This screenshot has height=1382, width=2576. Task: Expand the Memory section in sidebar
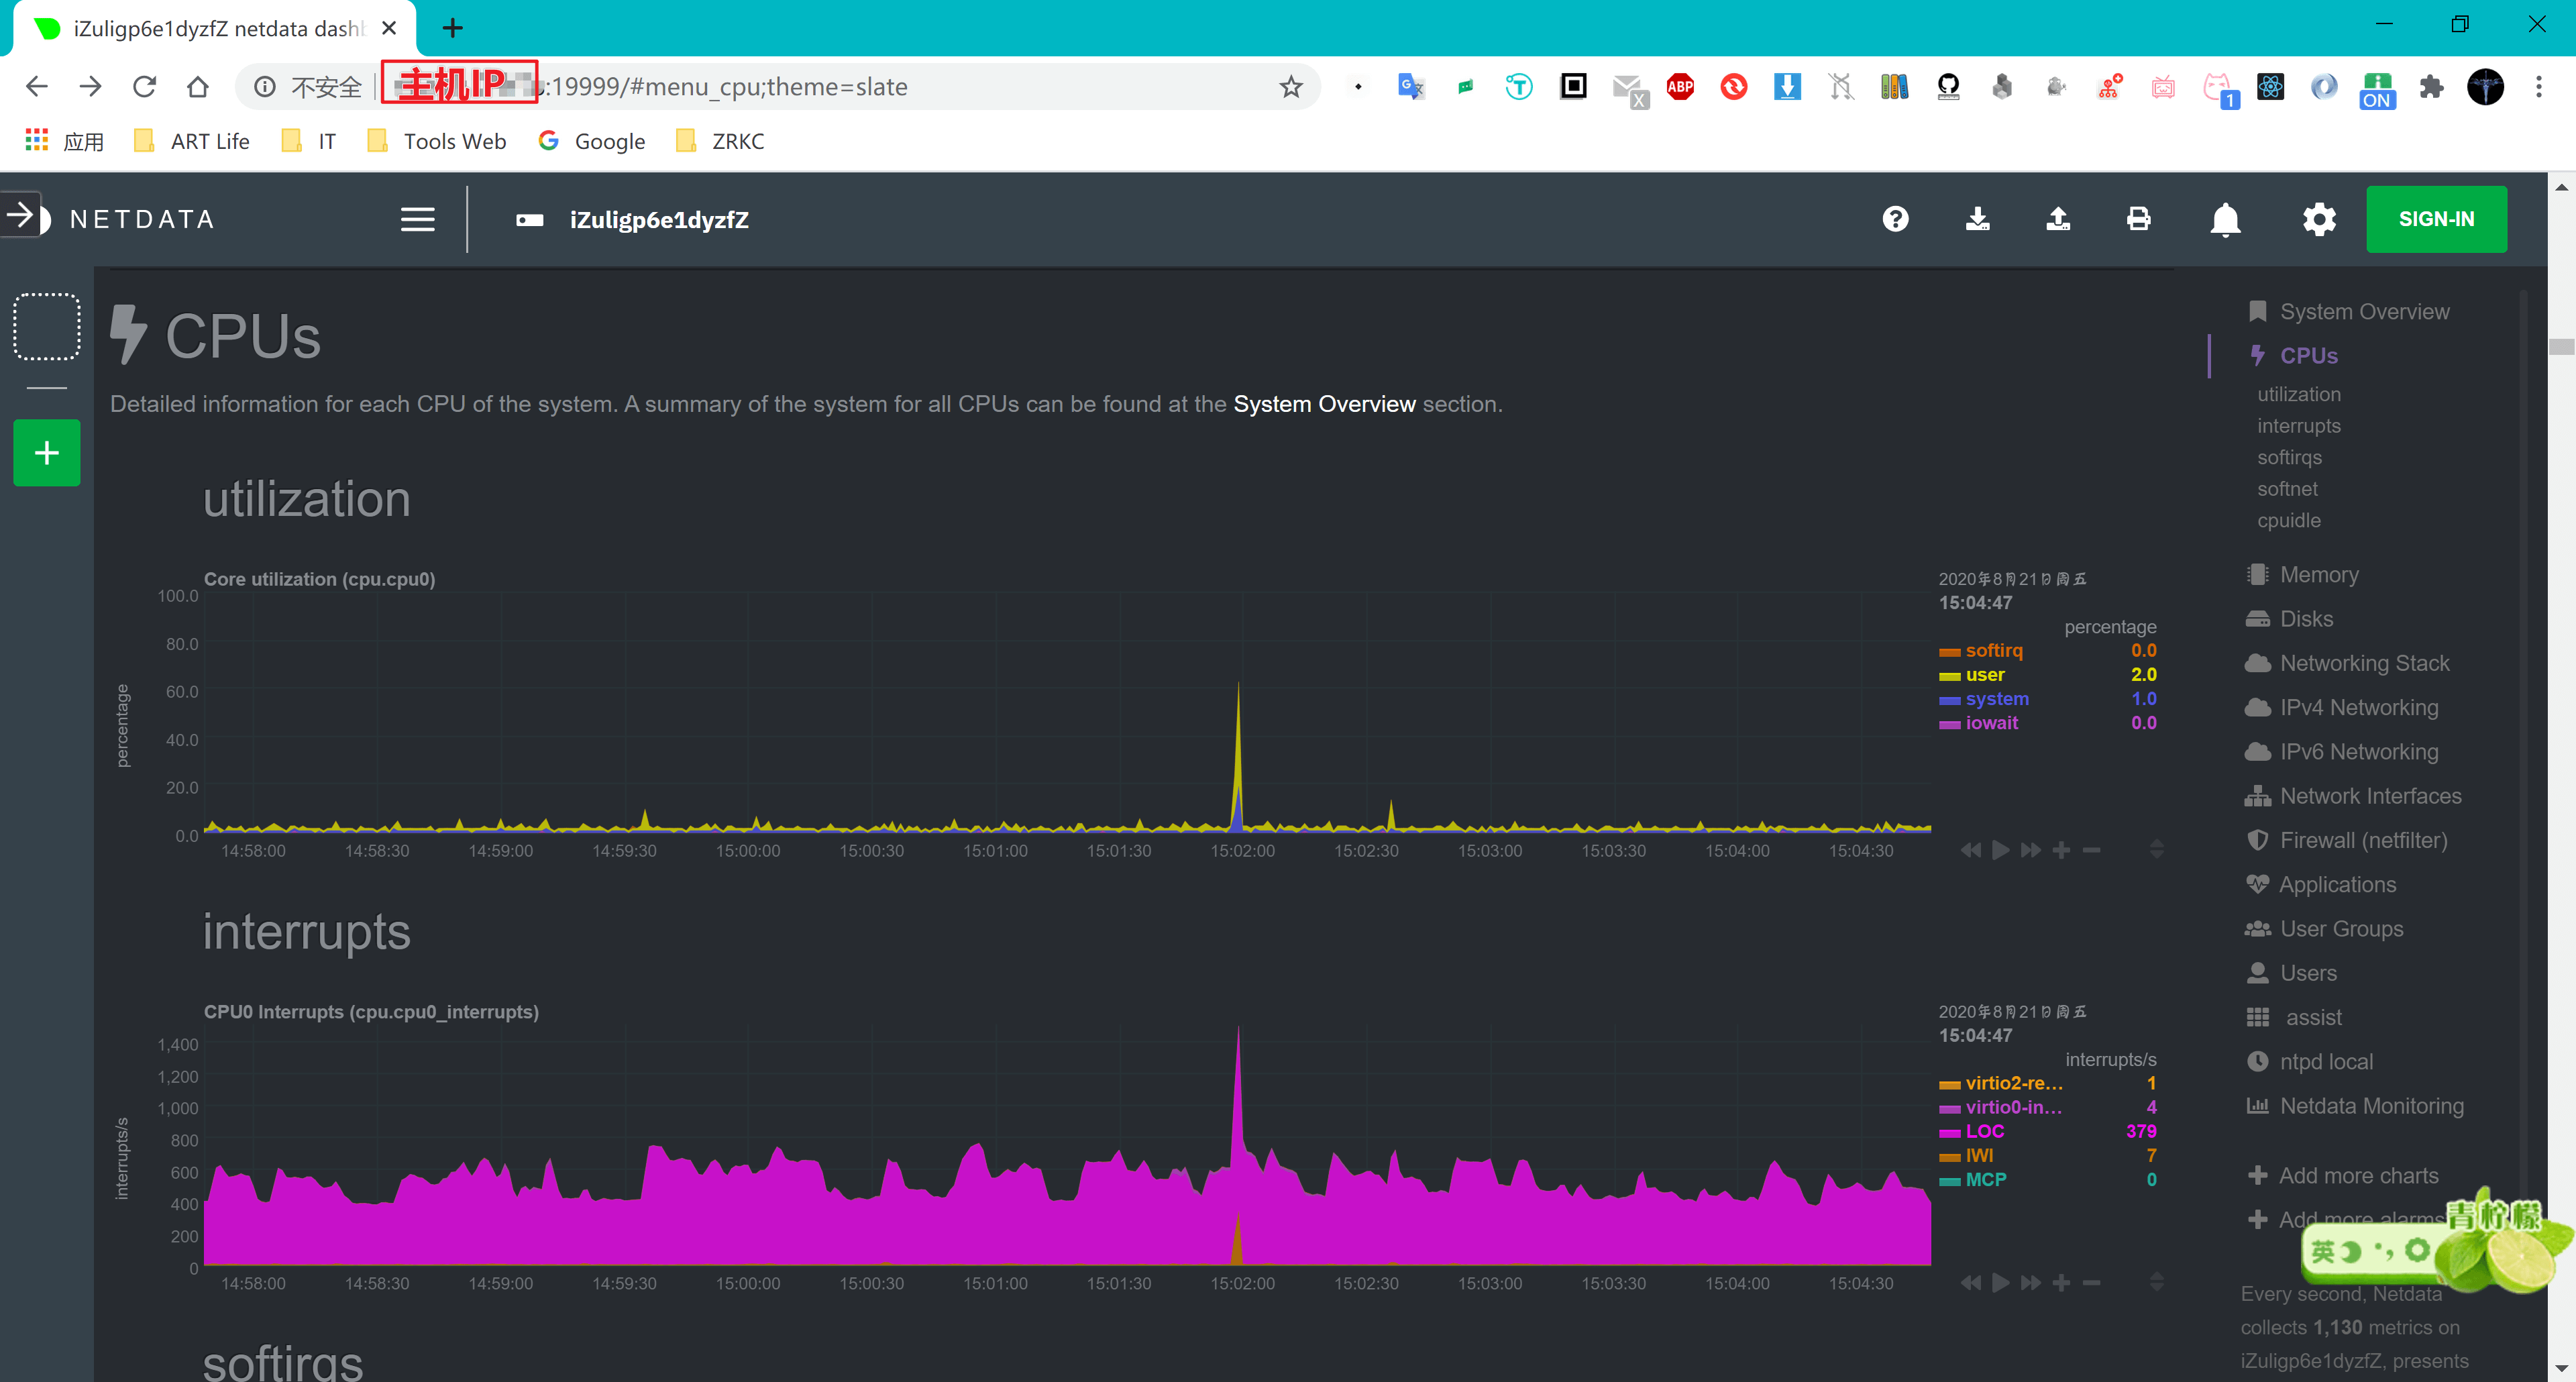[2318, 575]
